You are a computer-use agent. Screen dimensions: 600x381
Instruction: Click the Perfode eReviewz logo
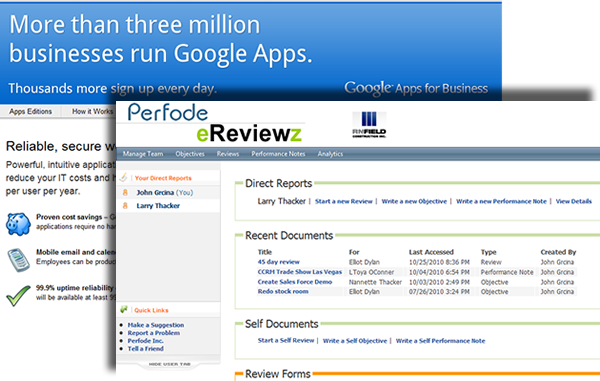pos(215,123)
